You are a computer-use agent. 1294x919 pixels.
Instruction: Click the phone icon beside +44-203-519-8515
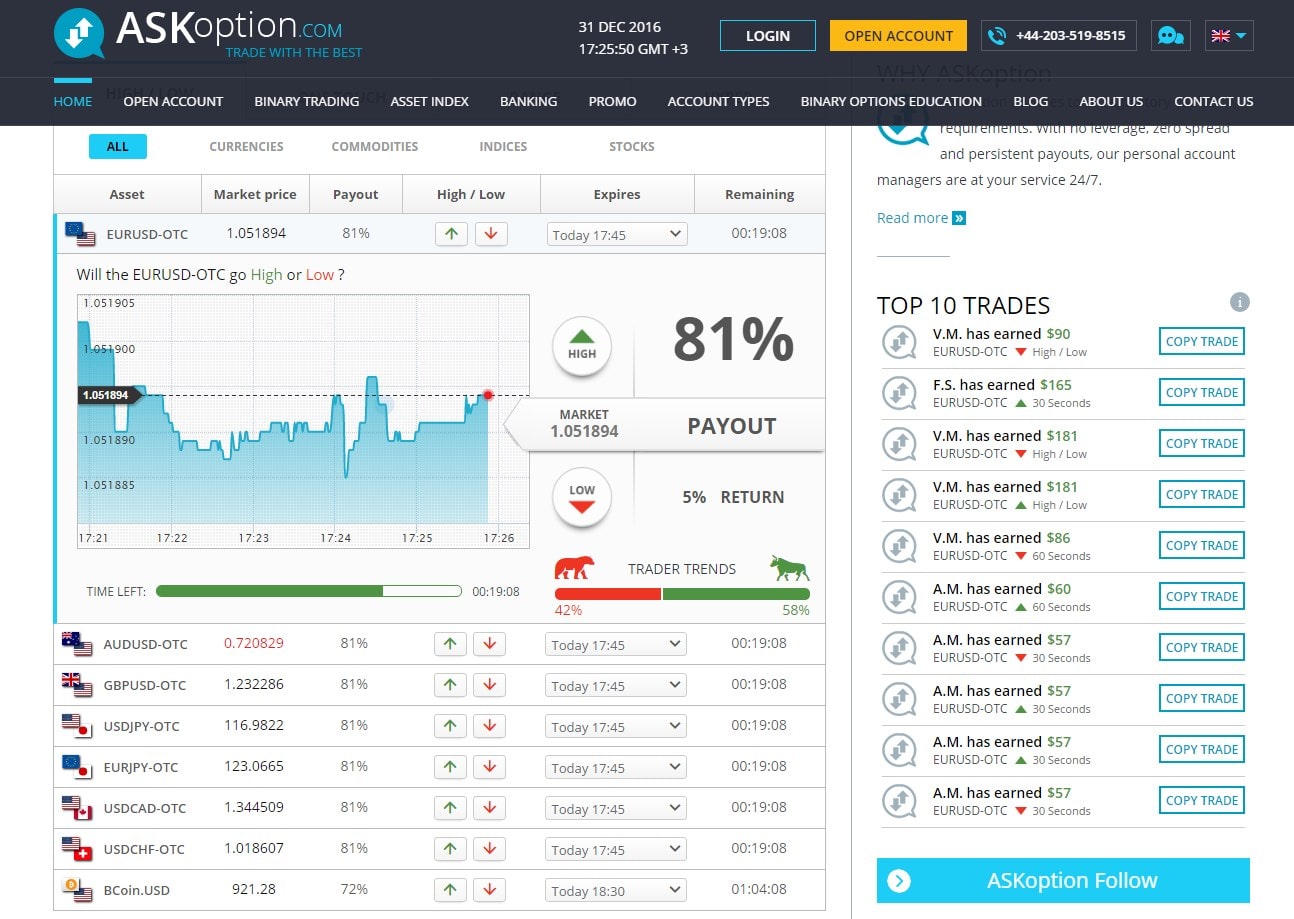996,36
